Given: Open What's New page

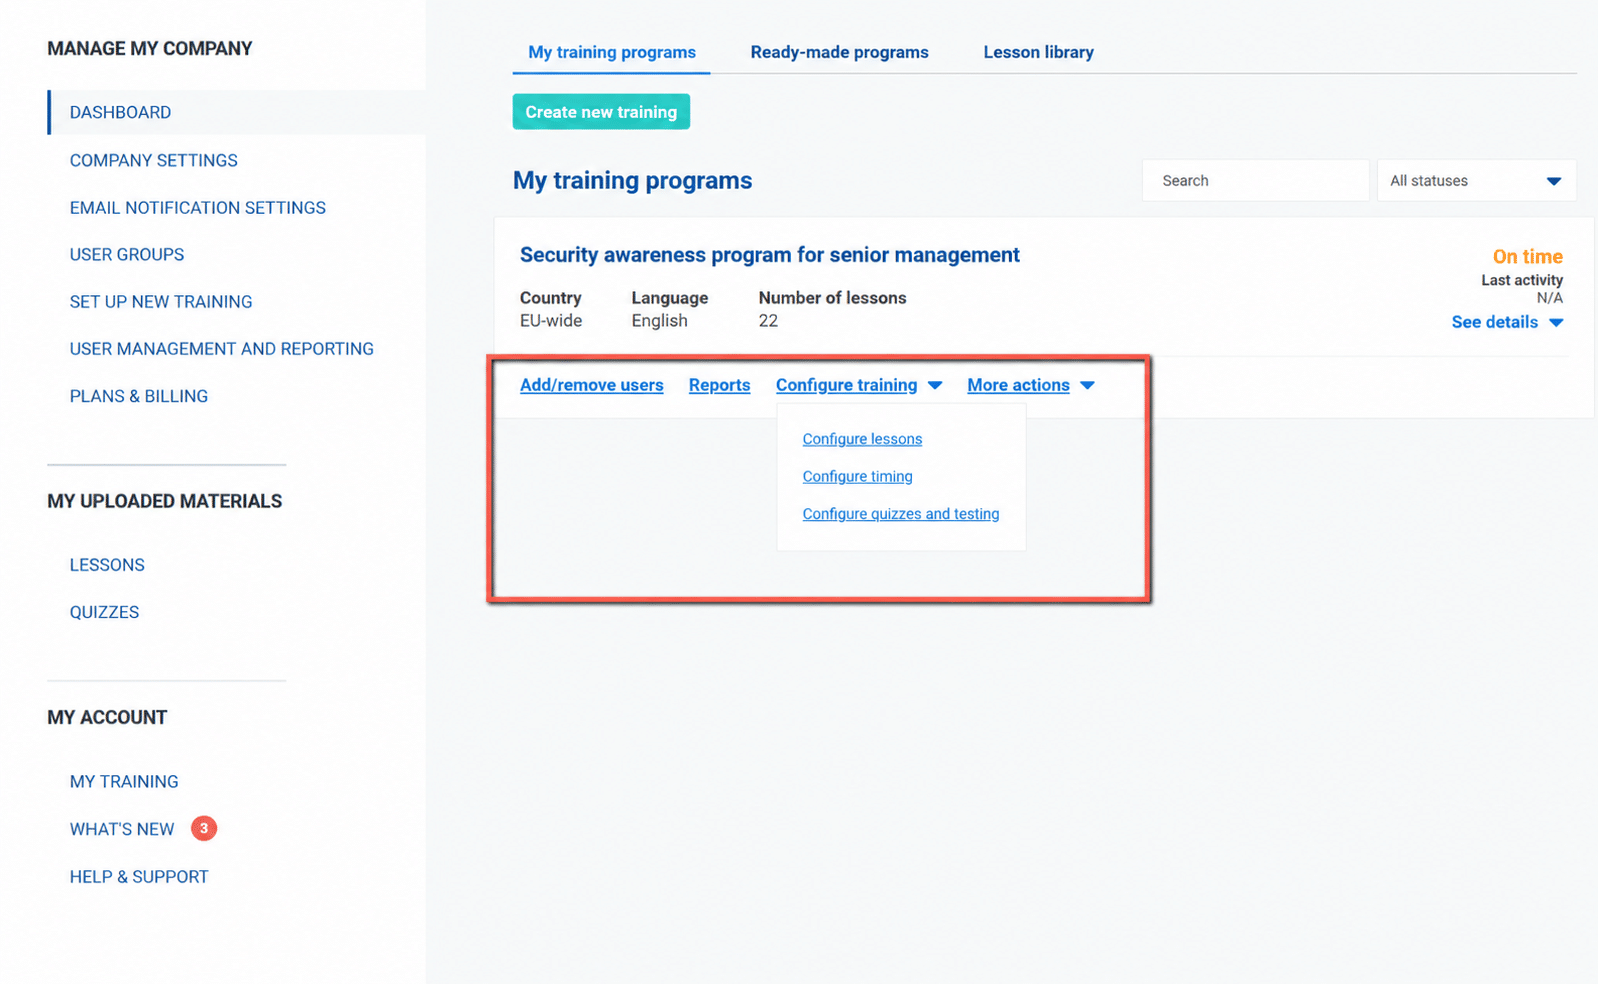Looking at the screenshot, I should click(x=122, y=829).
